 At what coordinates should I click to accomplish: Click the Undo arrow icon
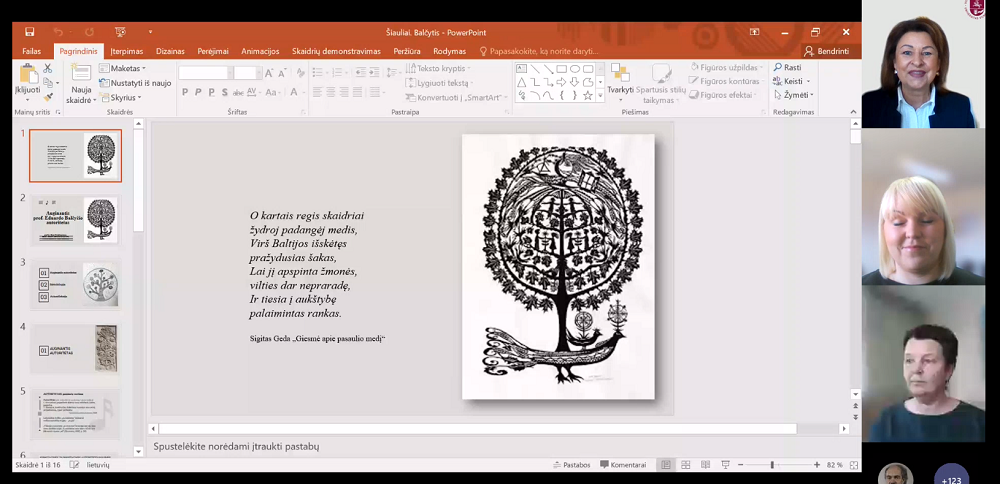(x=58, y=32)
